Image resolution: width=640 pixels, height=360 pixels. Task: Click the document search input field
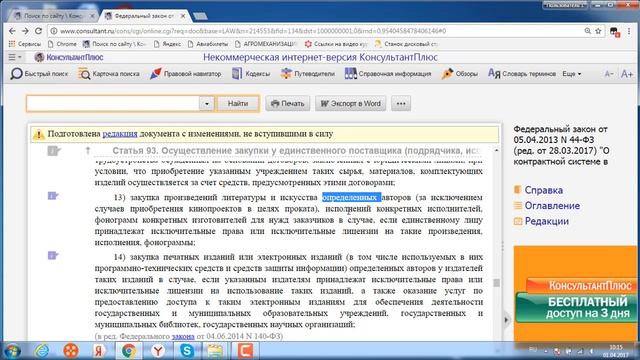(113, 104)
